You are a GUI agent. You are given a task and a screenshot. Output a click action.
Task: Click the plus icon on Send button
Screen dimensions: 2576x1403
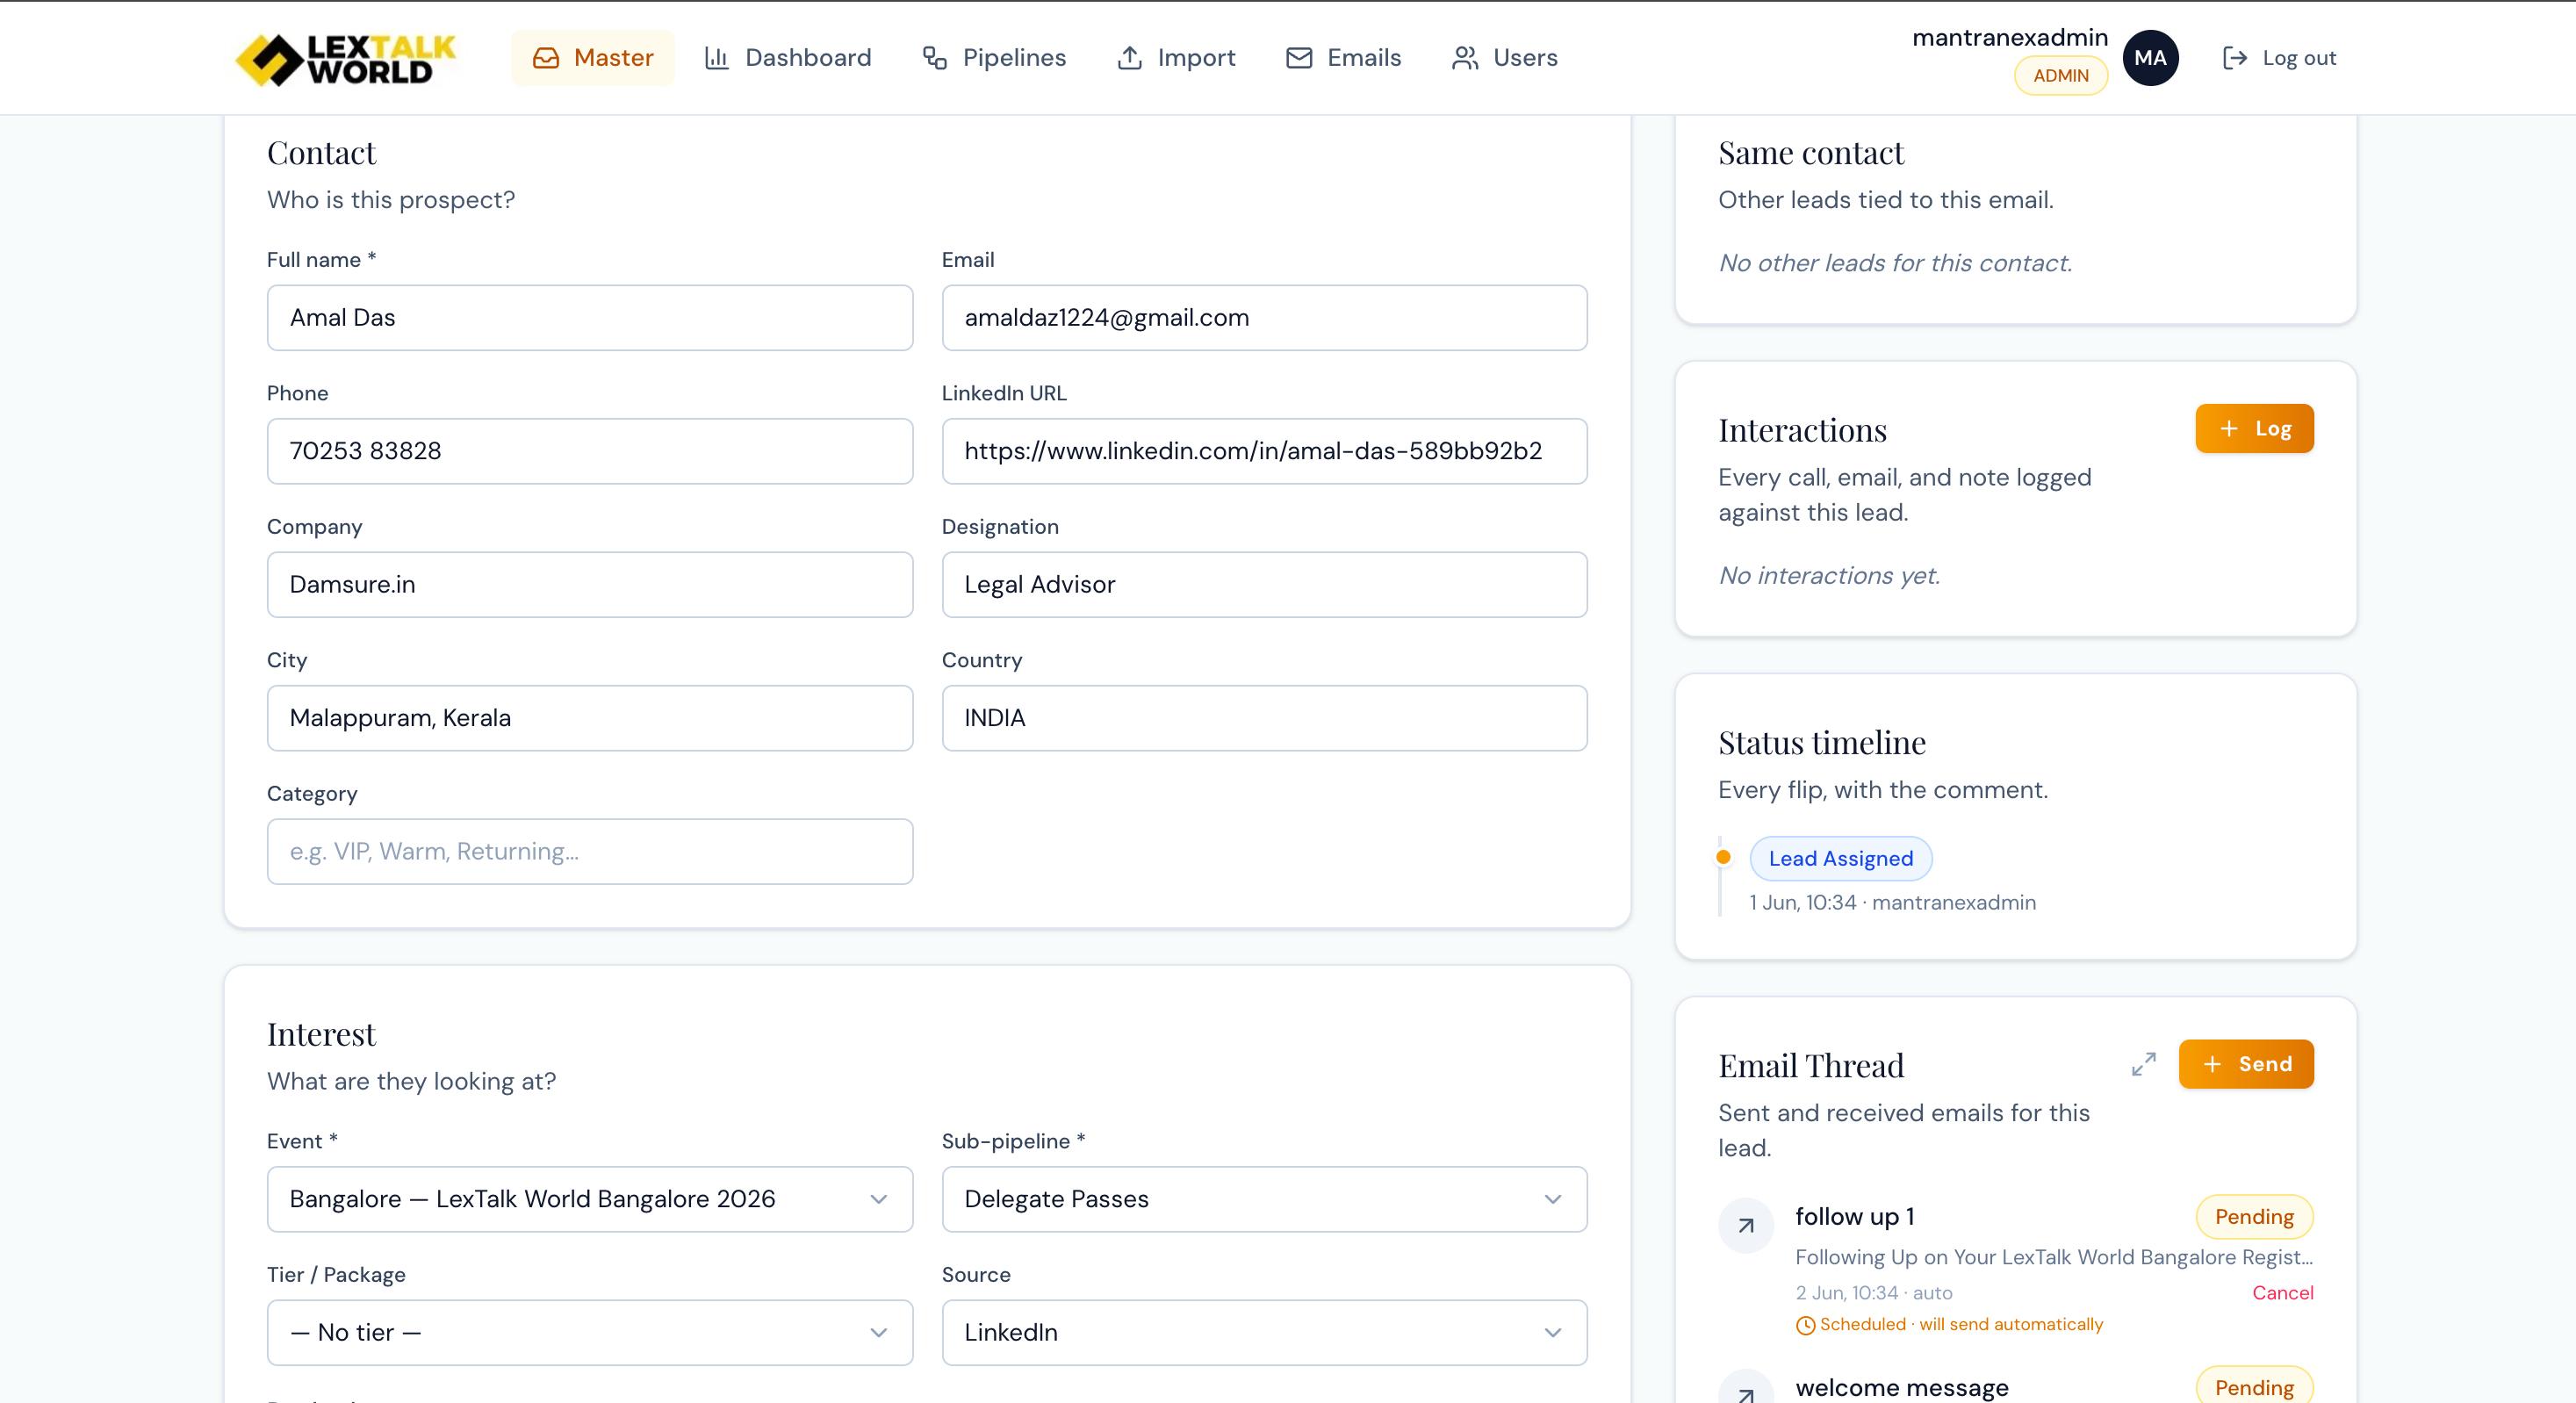click(x=2213, y=1064)
